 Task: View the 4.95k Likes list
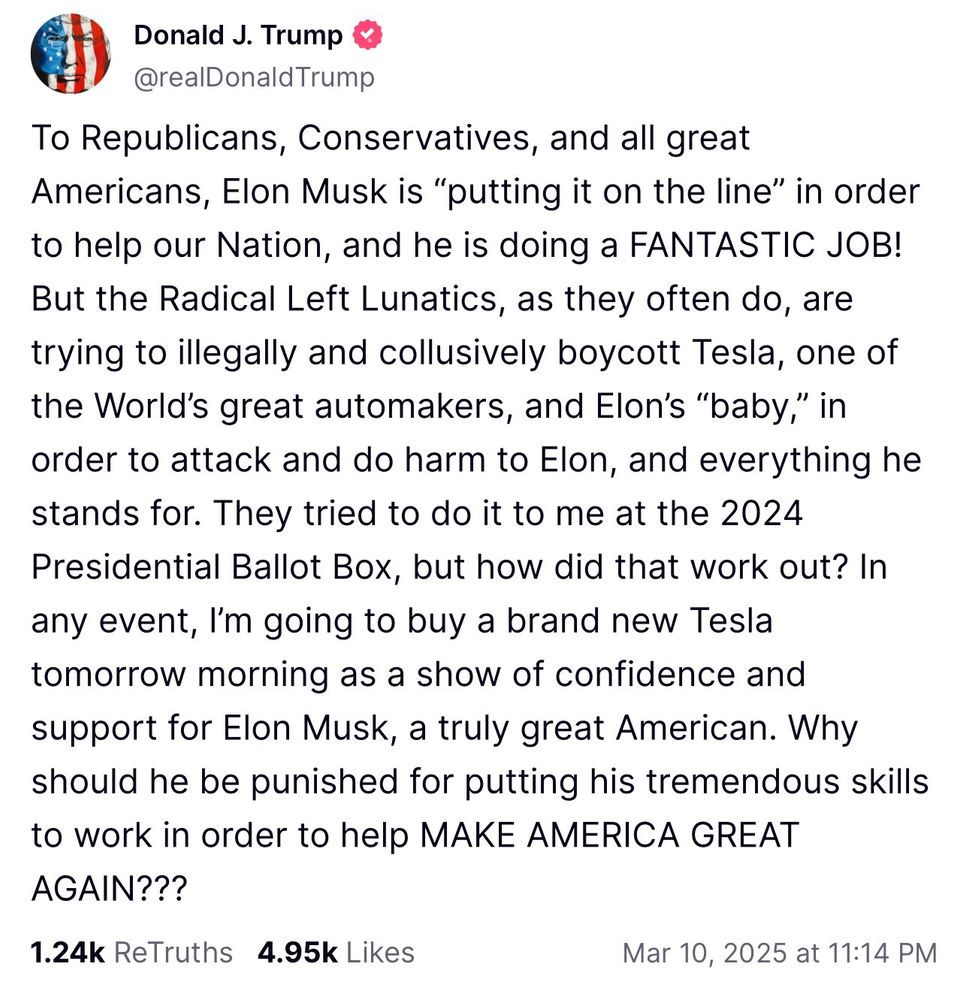coord(335,953)
